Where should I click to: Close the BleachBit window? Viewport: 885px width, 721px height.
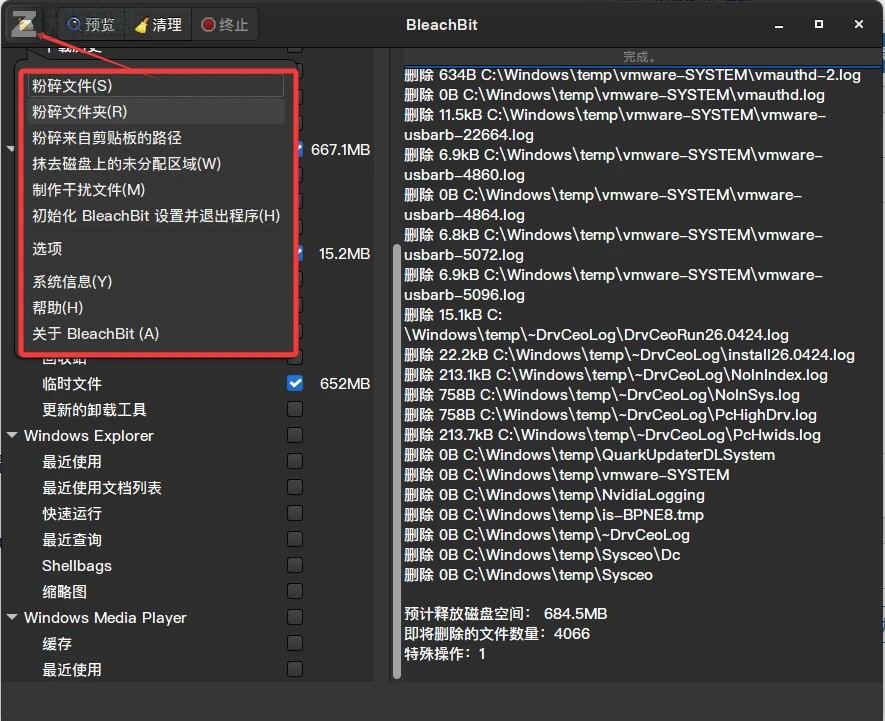(x=858, y=24)
